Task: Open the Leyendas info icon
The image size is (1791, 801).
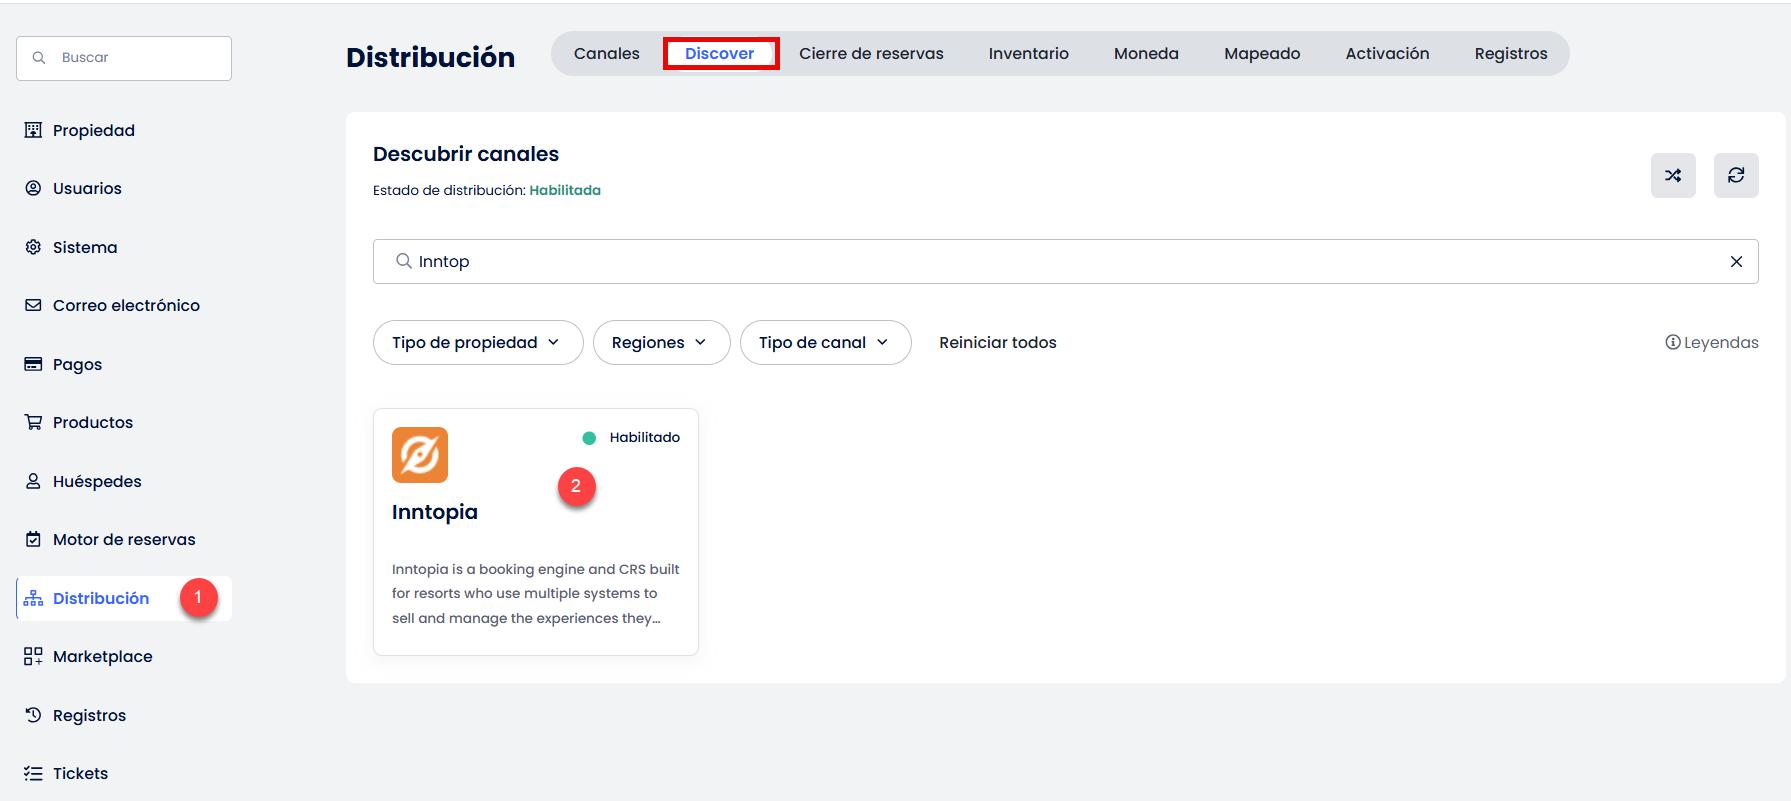Action: (x=1672, y=343)
